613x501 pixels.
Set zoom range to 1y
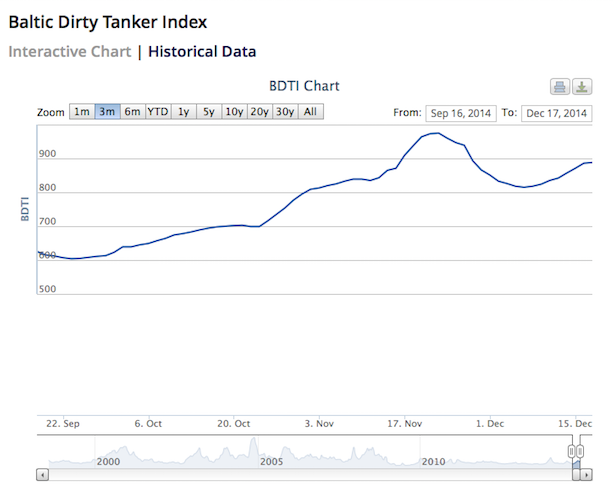[183, 112]
